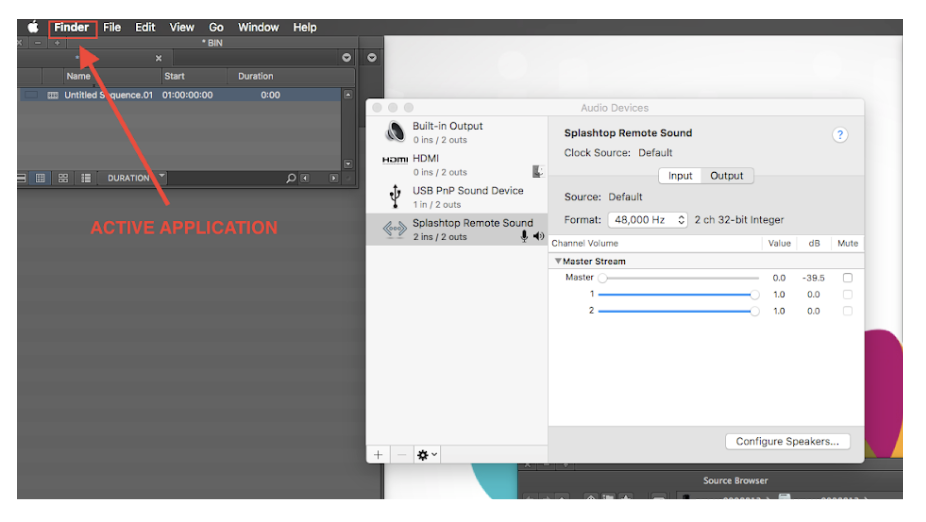Image resolution: width=926 pixels, height=522 pixels.
Task: Open the File menu
Action: [x=112, y=27]
